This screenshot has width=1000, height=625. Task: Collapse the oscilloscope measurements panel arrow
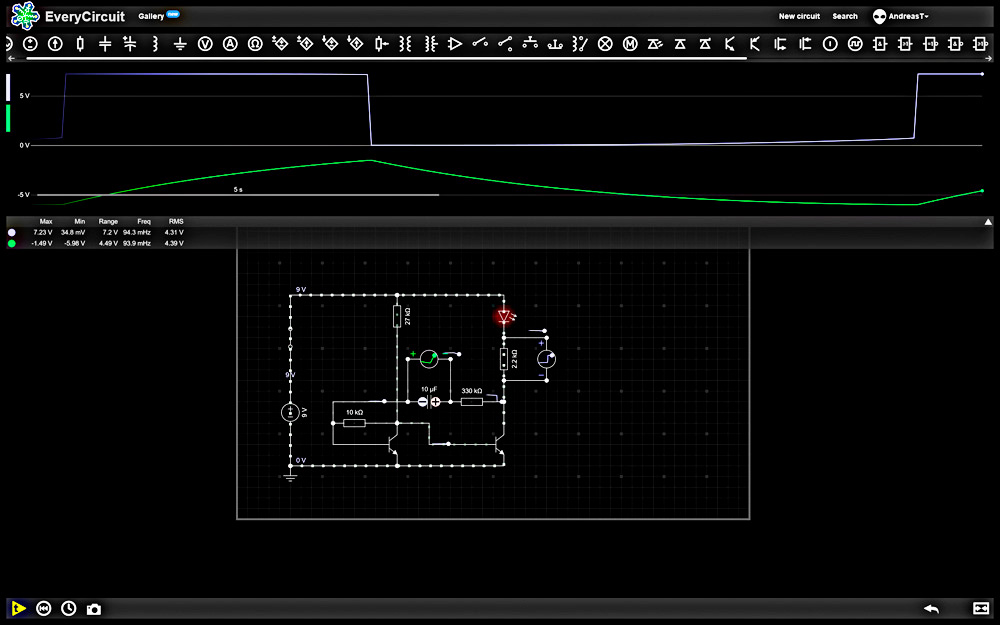point(988,221)
